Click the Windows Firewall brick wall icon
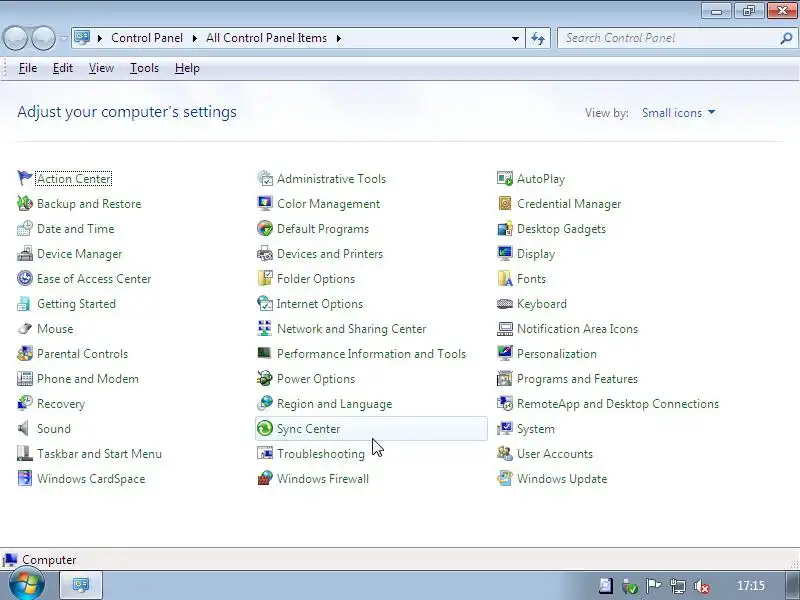Image resolution: width=800 pixels, height=600 pixels. tap(265, 478)
